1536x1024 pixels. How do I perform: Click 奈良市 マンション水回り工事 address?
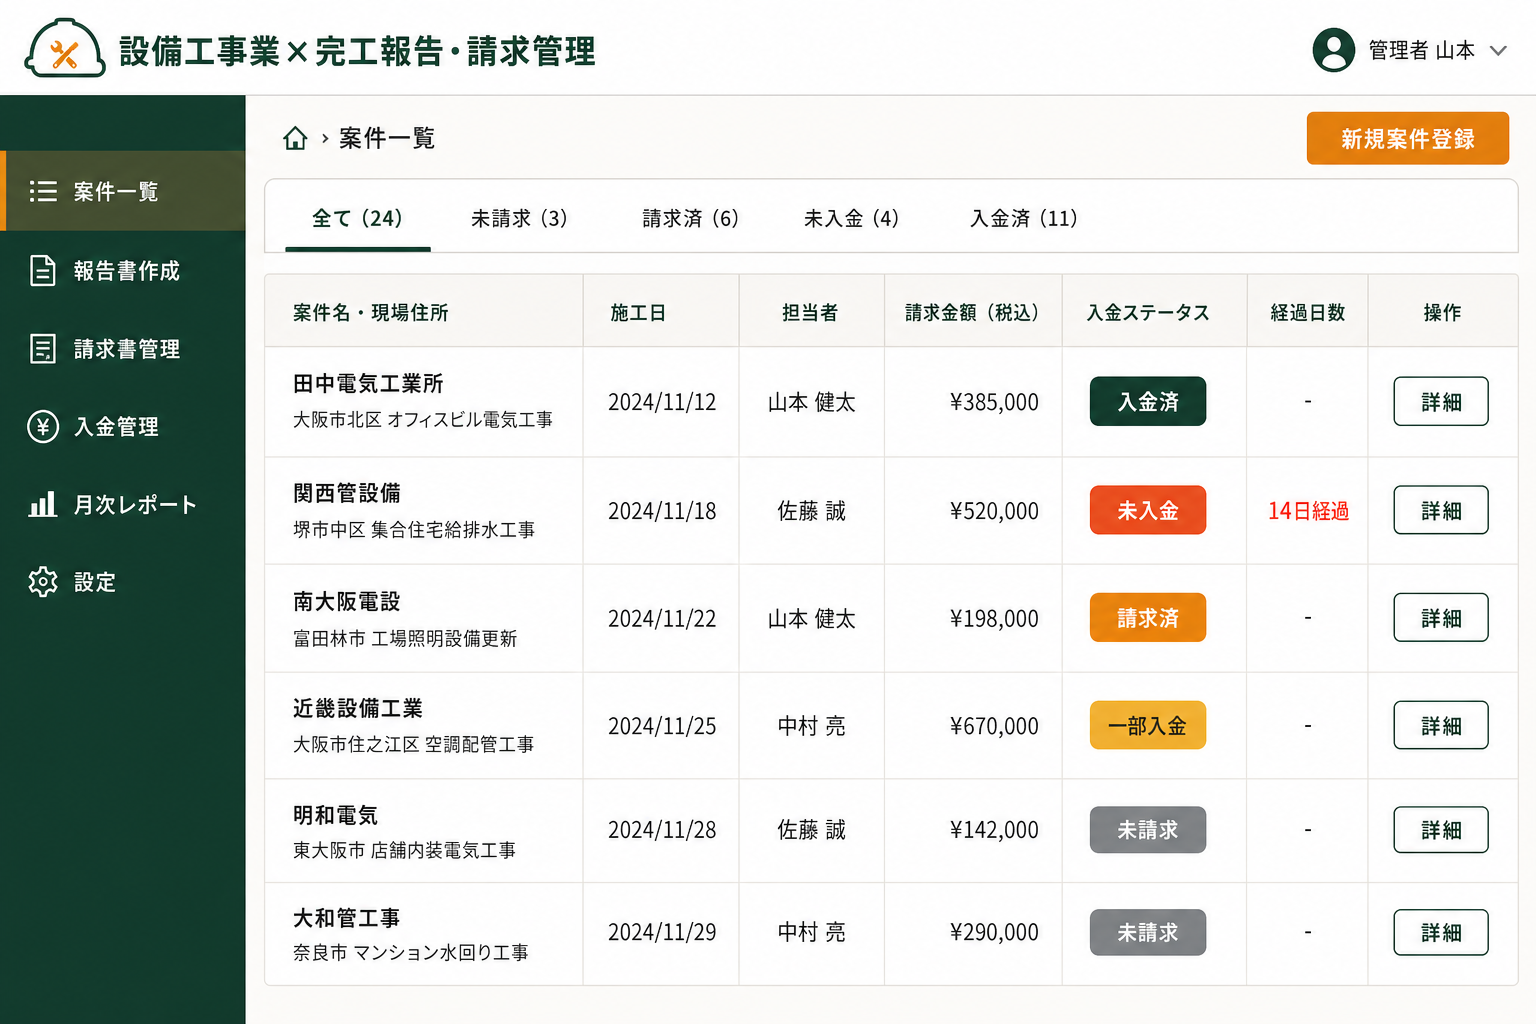(x=411, y=953)
